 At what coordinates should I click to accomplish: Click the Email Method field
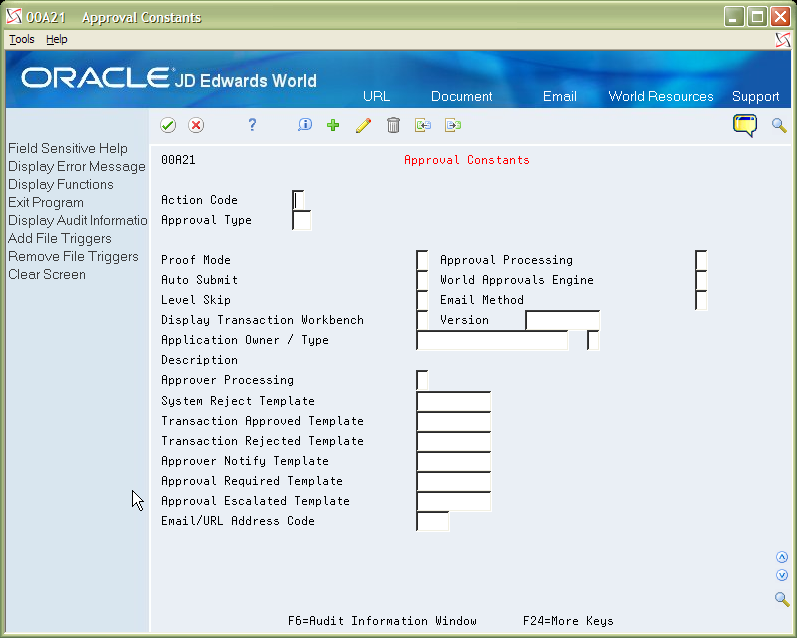click(701, 300)
